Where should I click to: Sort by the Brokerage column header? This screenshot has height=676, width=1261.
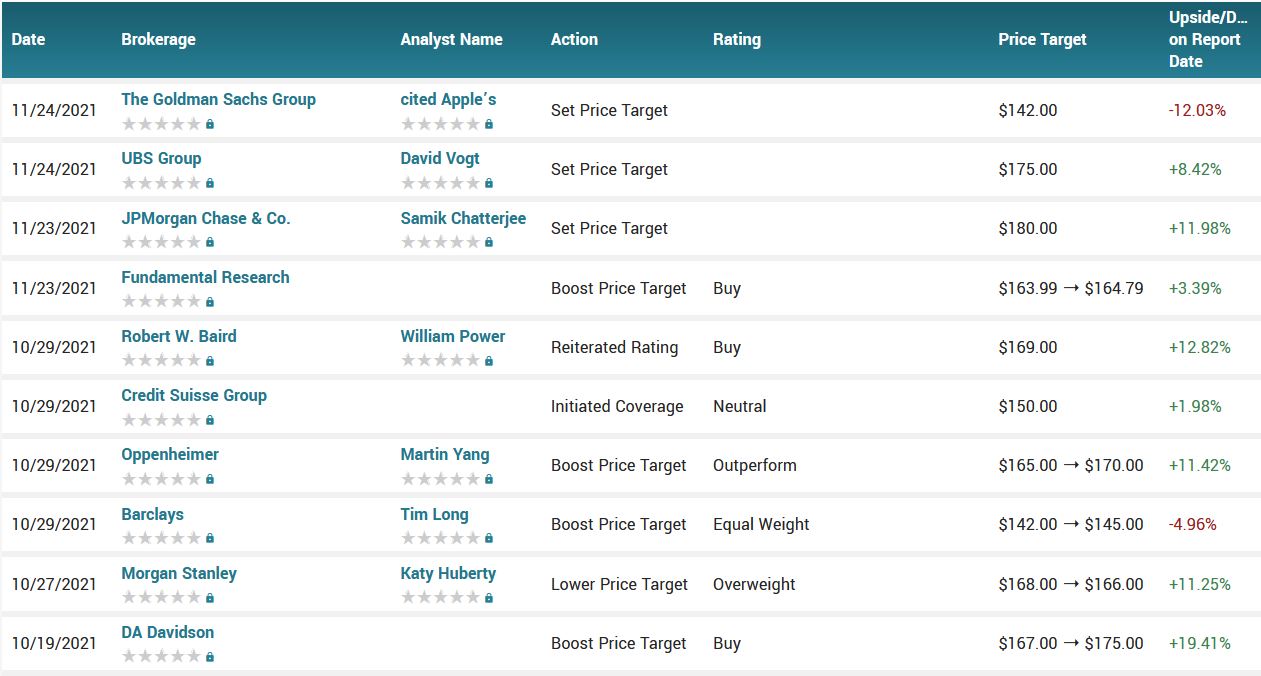pyautogui.click(x=158, y=40)
